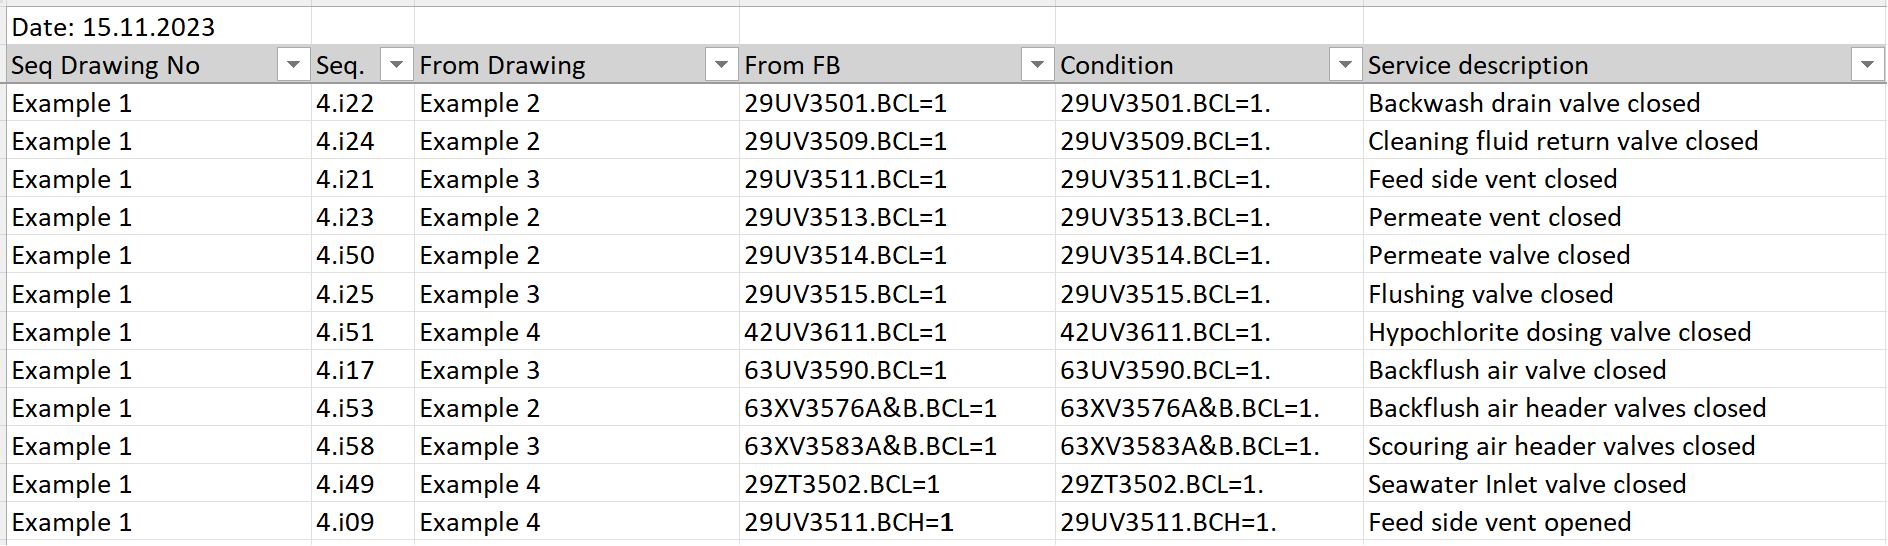Image resolution: width=1888 pixels, height=546 pixels.
Task: Select the Example 3 cell in row 4.i21
Action: pyautogui.click(x=577, y=179)
